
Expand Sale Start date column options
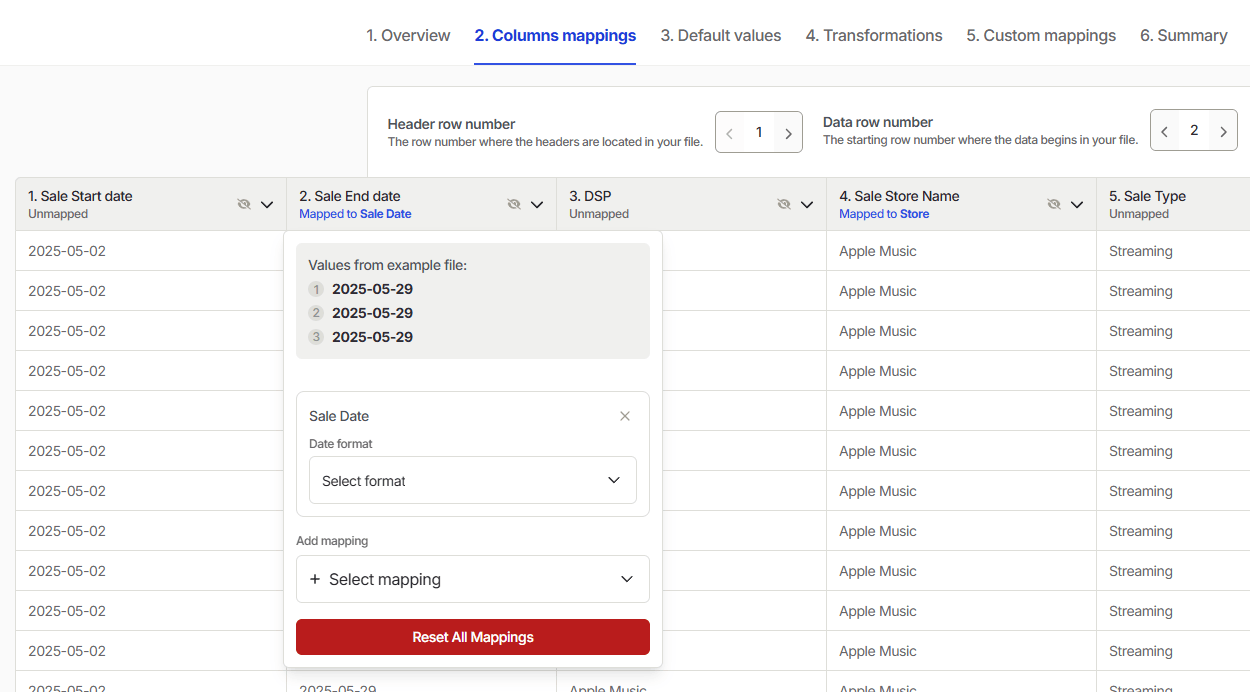tap(267, 204)
